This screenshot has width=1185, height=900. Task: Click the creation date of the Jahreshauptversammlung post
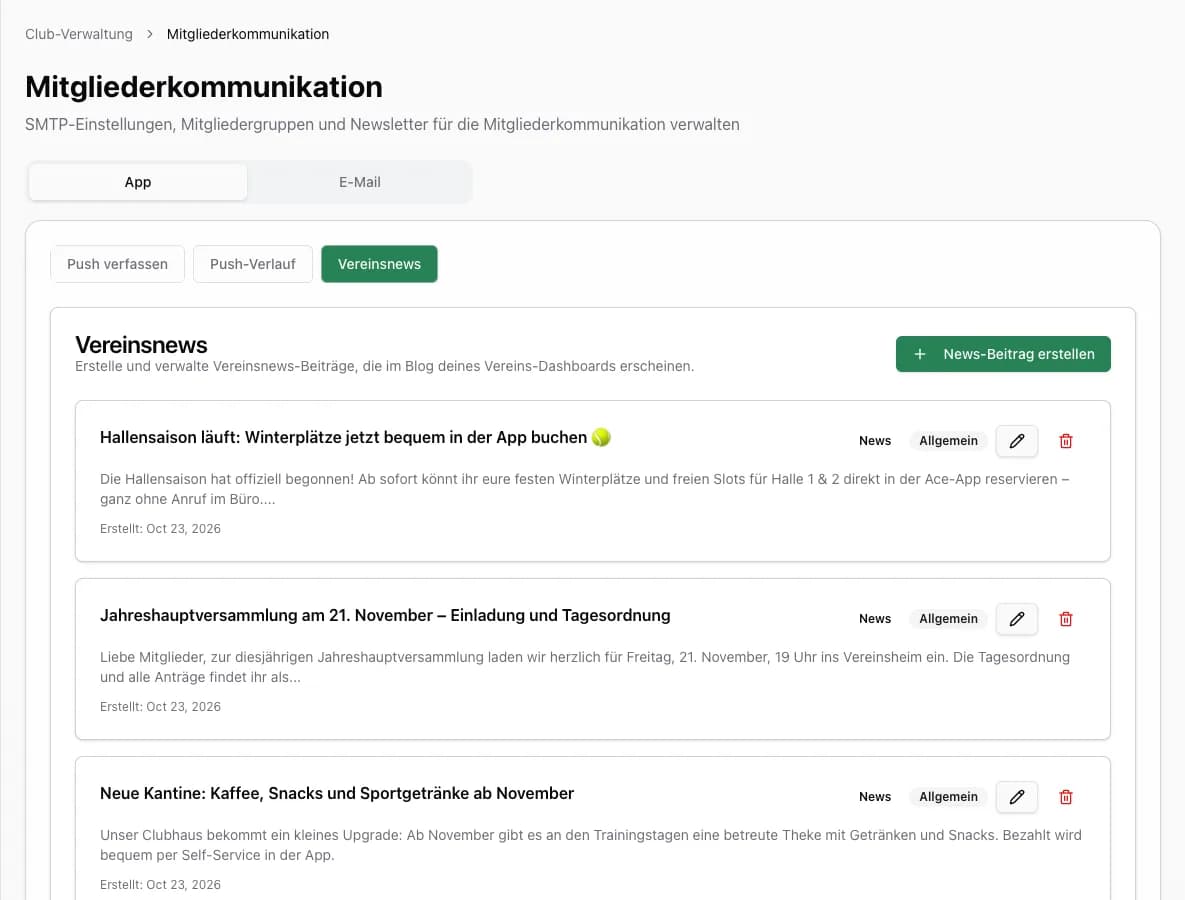[160, 707]
